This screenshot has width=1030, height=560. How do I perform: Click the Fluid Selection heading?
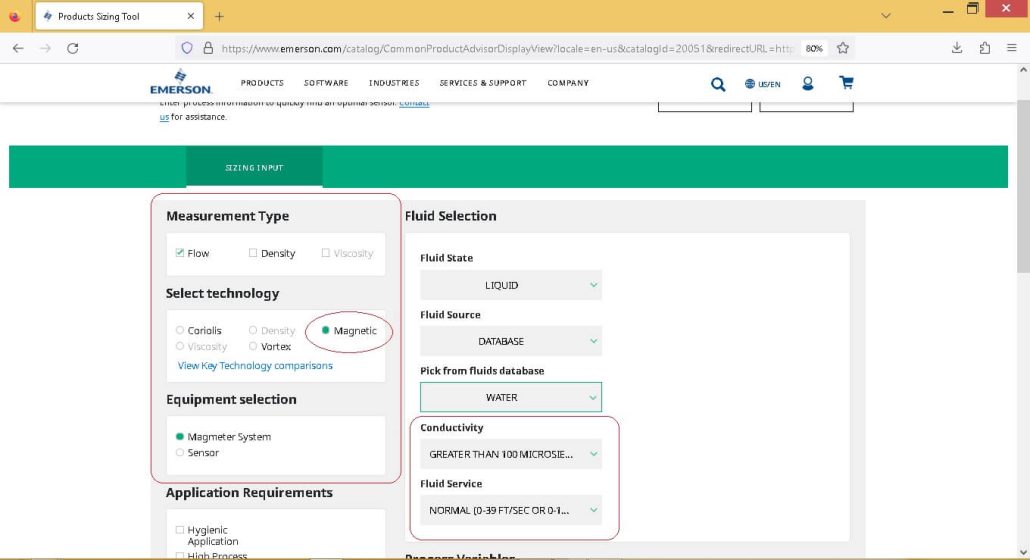451,216
